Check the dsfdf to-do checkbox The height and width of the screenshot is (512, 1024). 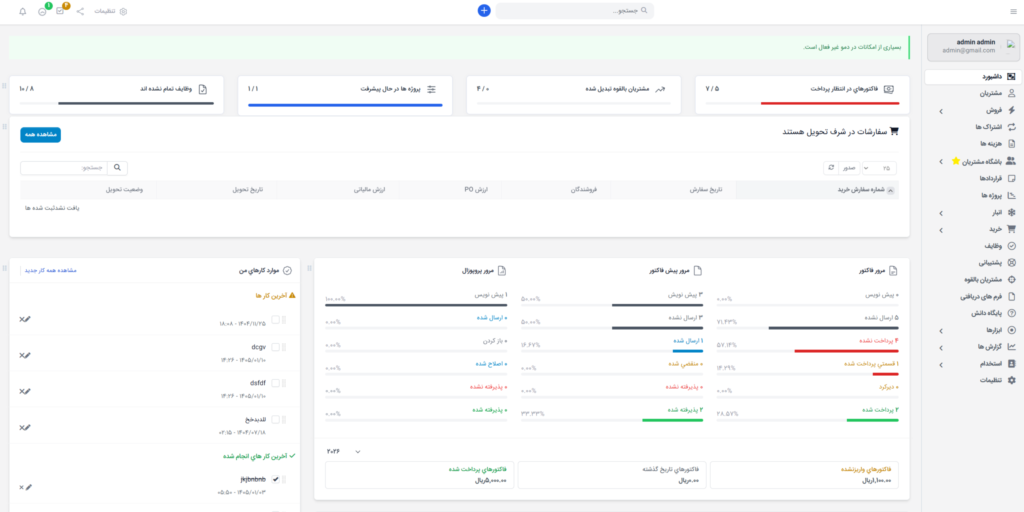pos(276,383)
